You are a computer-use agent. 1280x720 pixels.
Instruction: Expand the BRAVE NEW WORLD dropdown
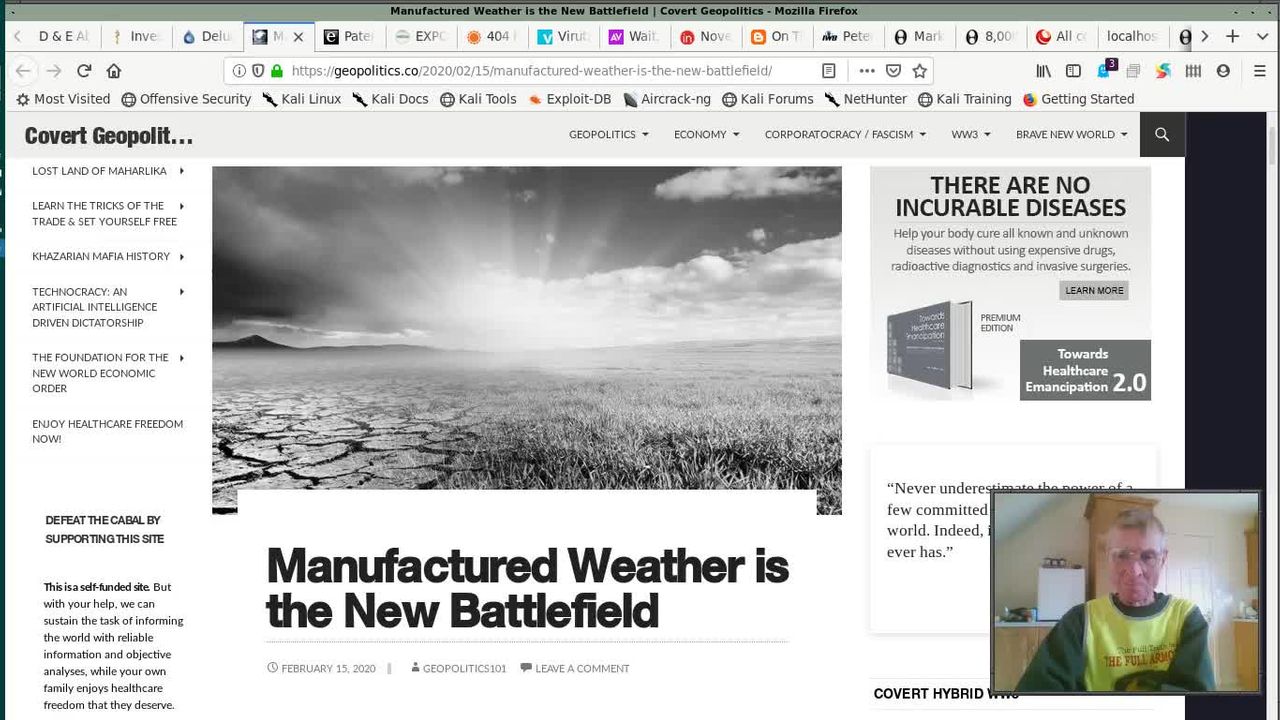point(1071,134)
